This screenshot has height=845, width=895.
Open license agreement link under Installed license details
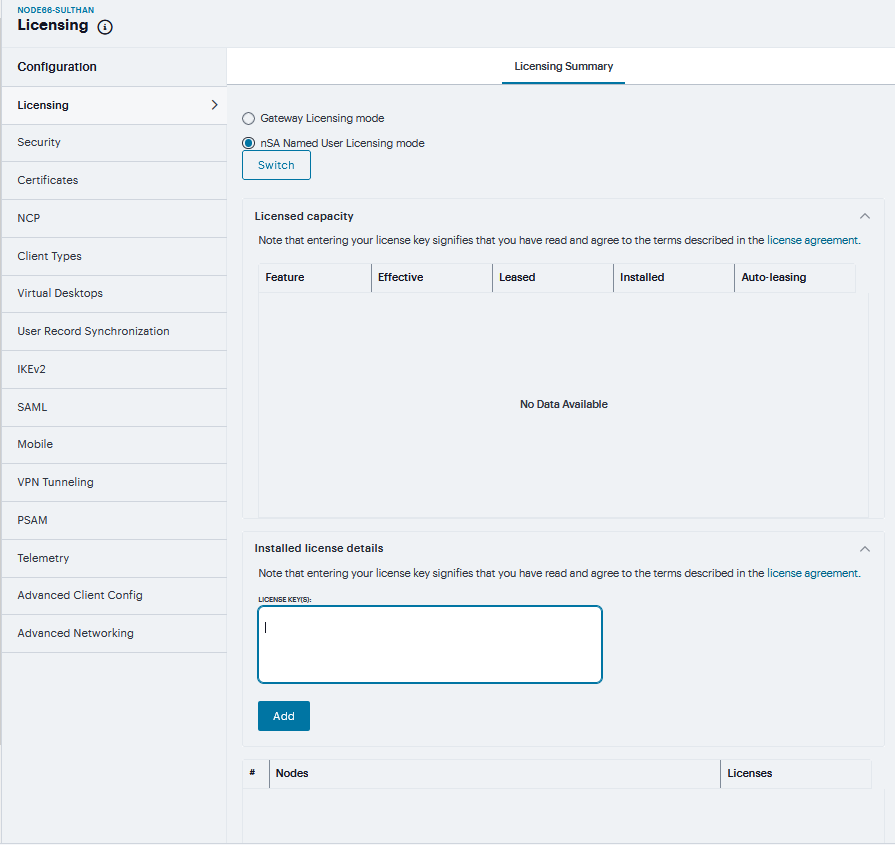(x=812, y=574)
